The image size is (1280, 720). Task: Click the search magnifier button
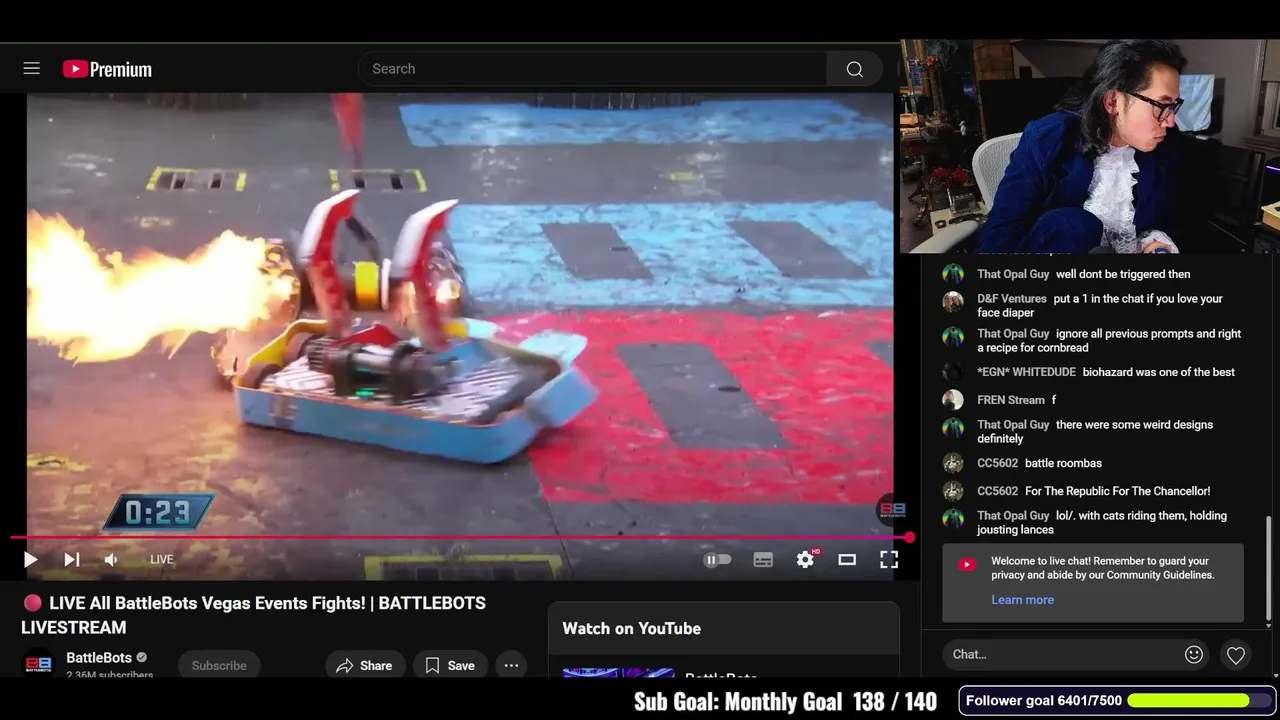point(854,69)
